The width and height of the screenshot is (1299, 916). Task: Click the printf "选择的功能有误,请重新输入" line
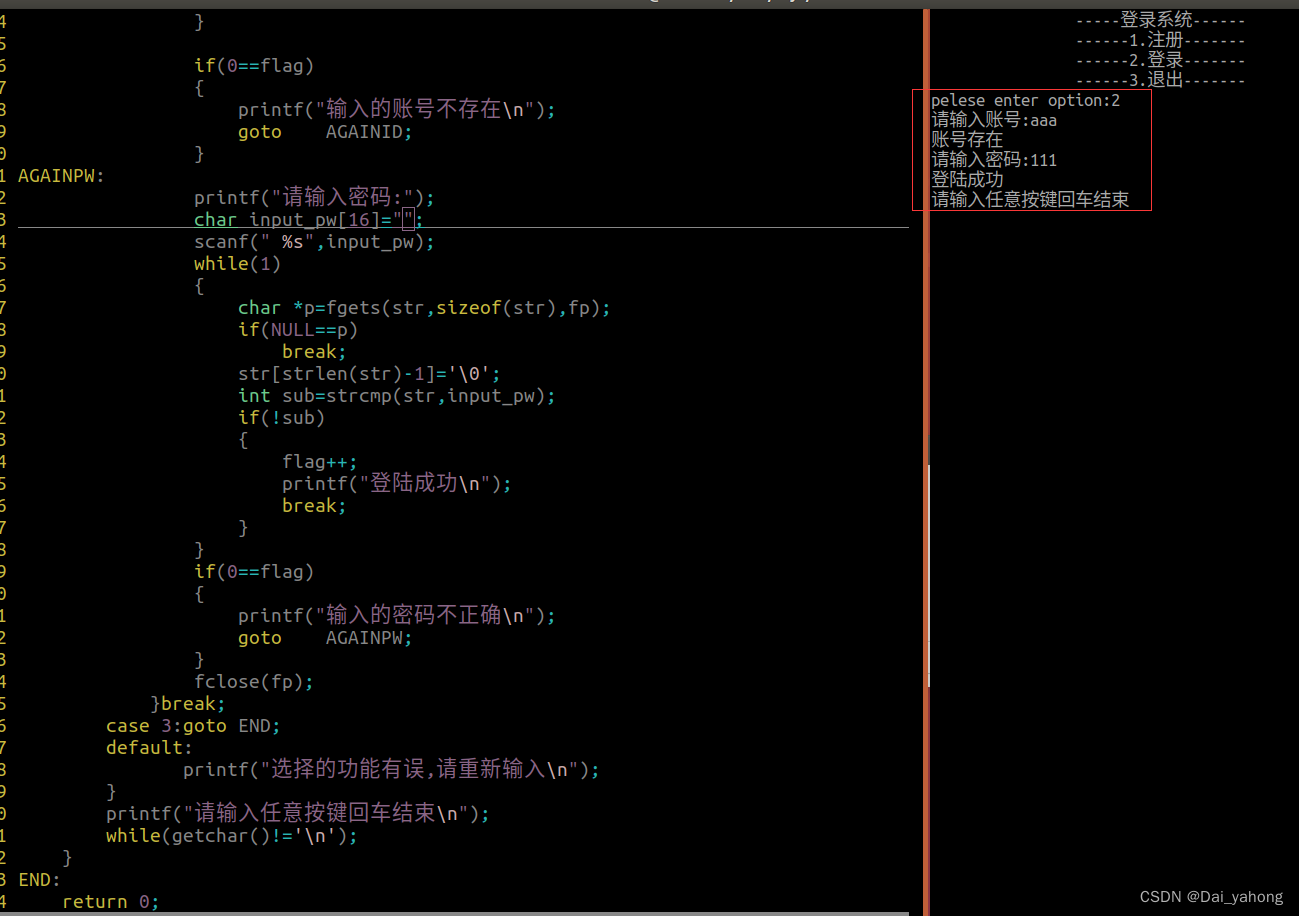click(x=391, y=770)
